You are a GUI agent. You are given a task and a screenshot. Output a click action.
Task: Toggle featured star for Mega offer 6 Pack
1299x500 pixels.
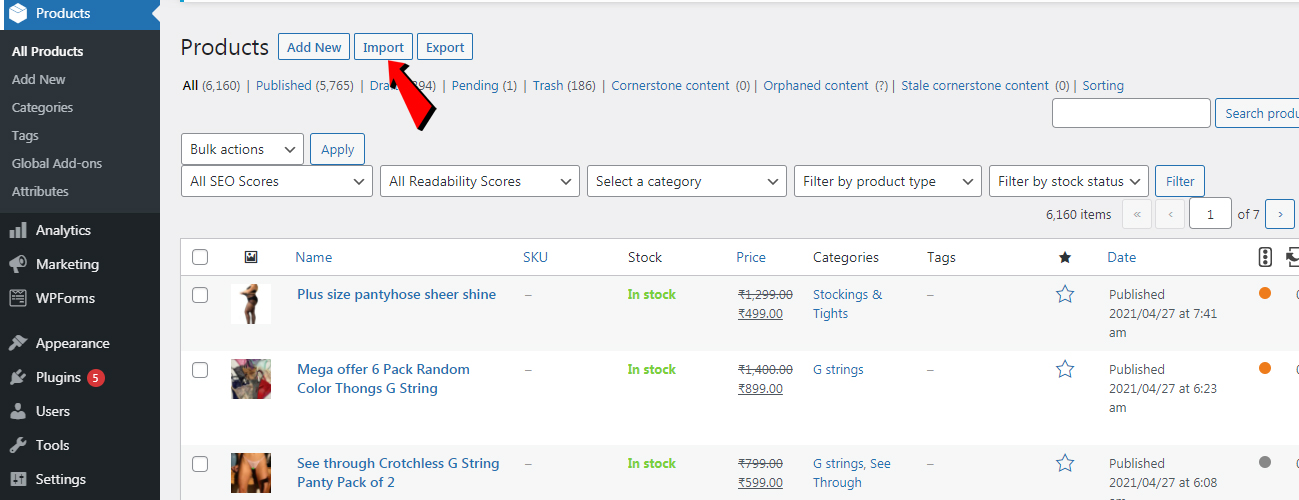1065,369
